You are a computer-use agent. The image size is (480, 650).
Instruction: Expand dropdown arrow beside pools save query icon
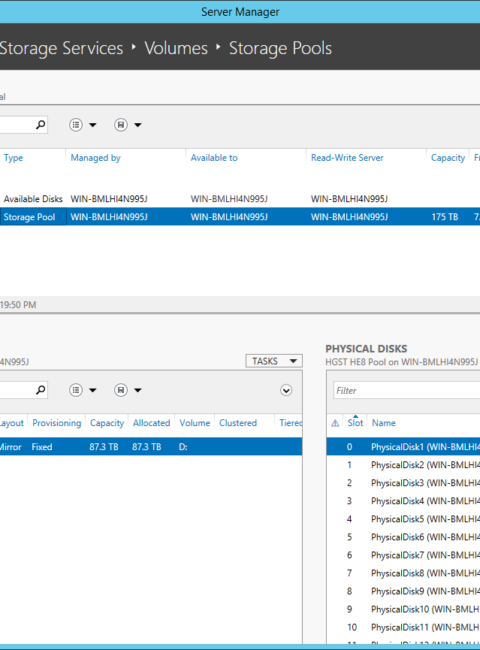(138, 125)
